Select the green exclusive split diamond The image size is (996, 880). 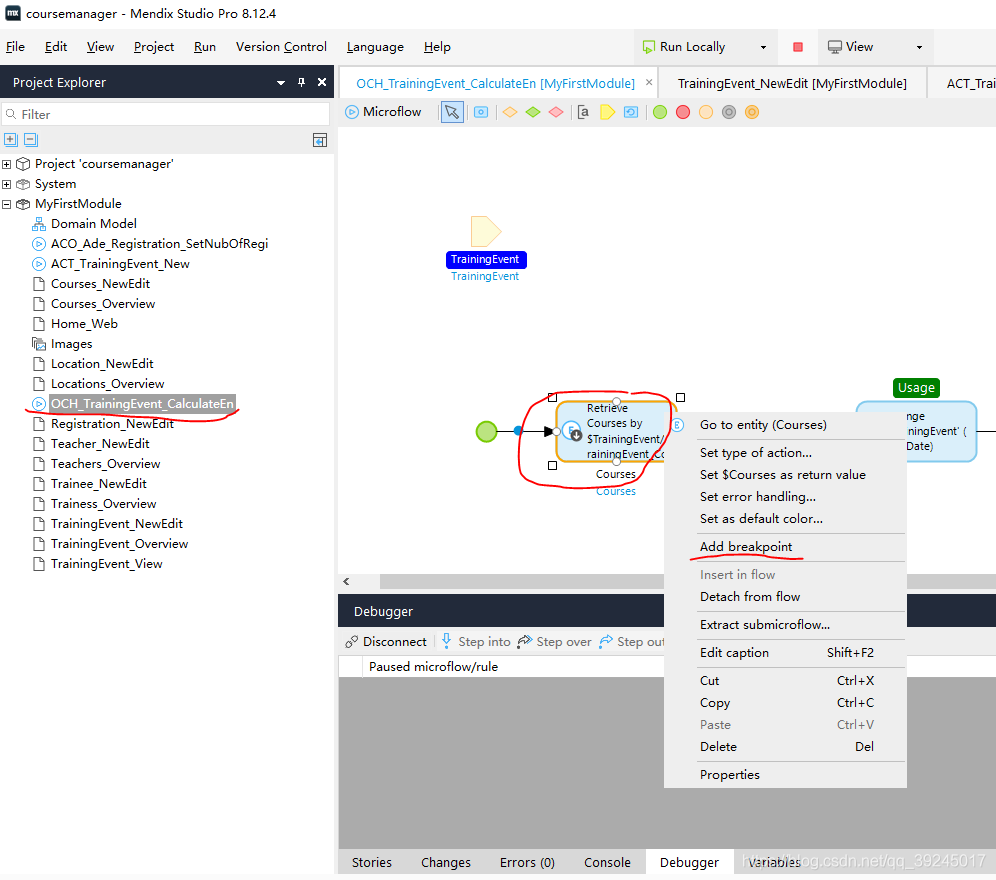(x=533, y=112)
